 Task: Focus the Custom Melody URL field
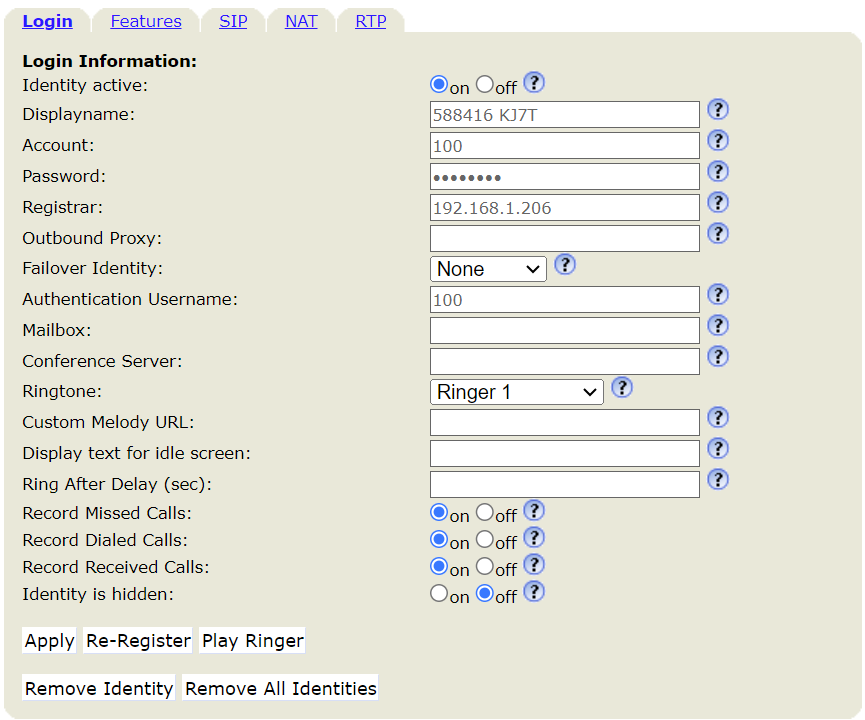(x=564, y=423)
